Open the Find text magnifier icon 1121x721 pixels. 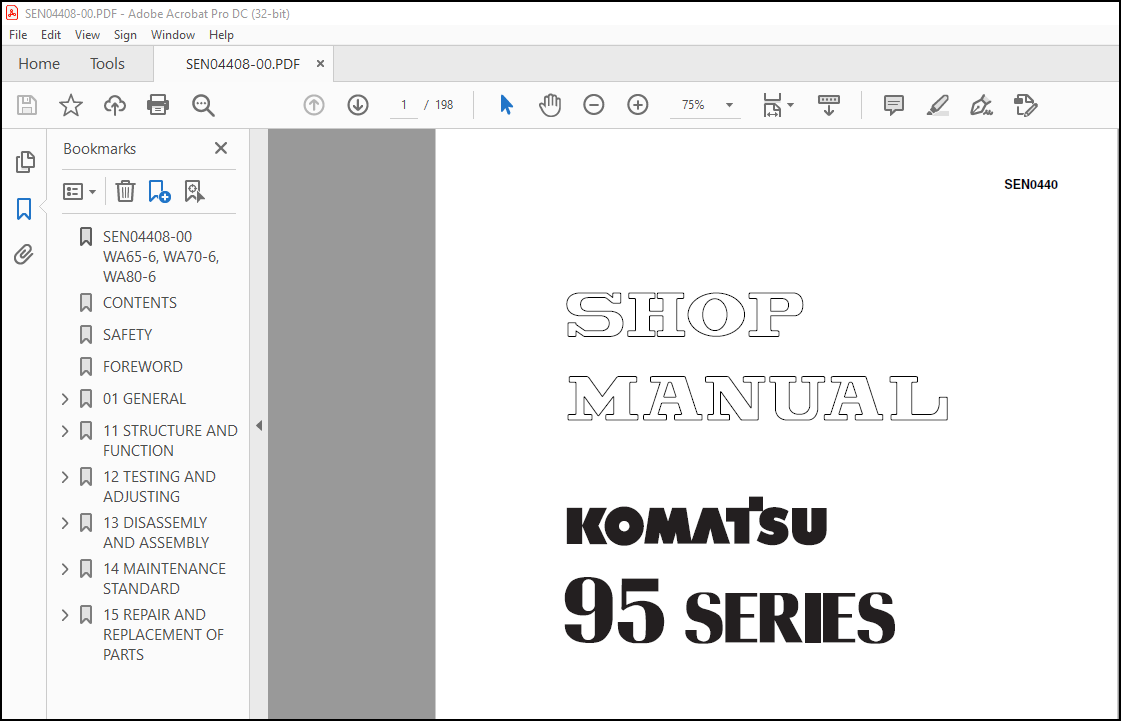click(203, 105)
